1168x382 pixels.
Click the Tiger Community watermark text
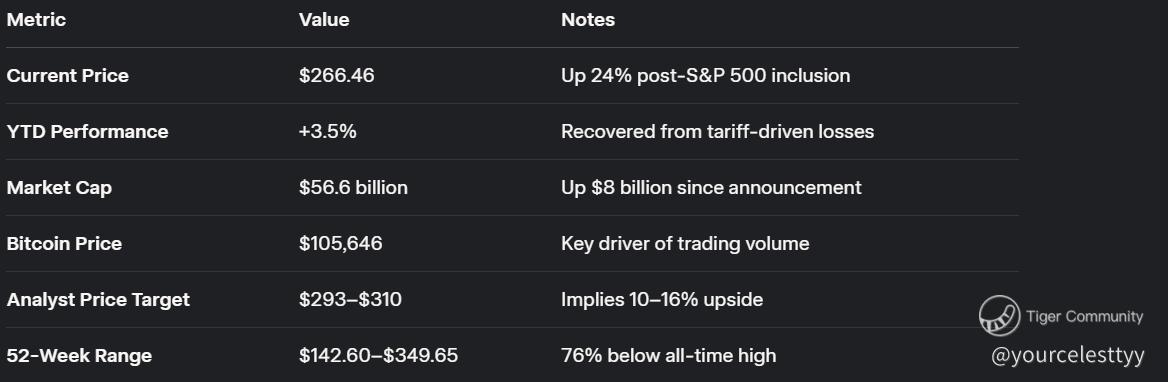click(x=1084, y=316)
